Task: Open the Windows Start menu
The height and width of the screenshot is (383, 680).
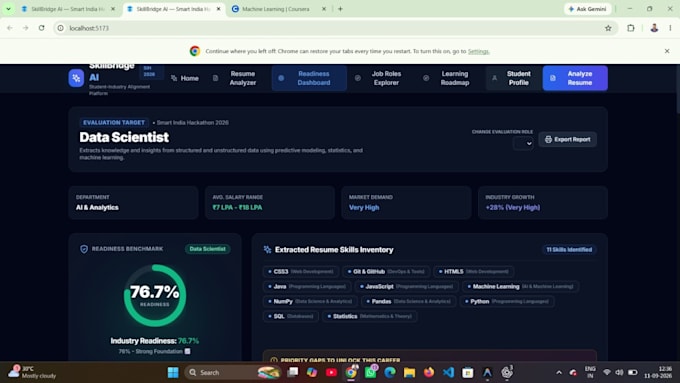Action: [x=173, y=373]
